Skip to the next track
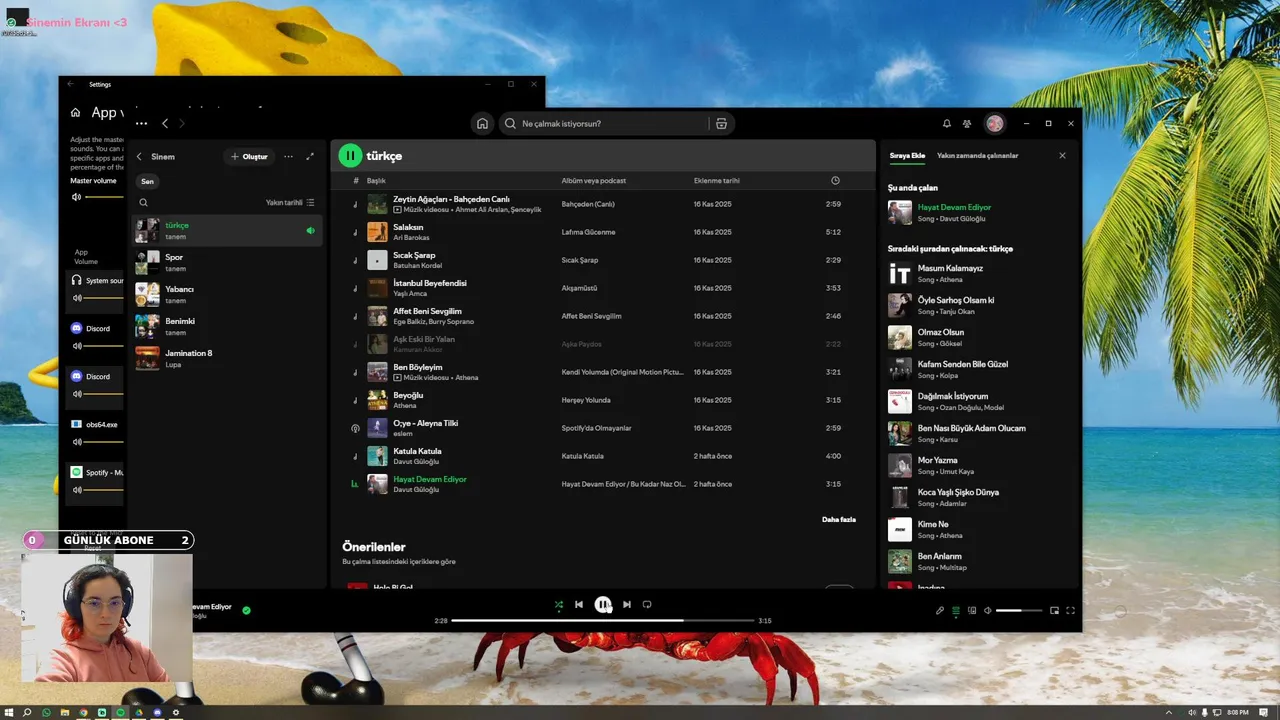1280x720 pixels. coord(627,604)
